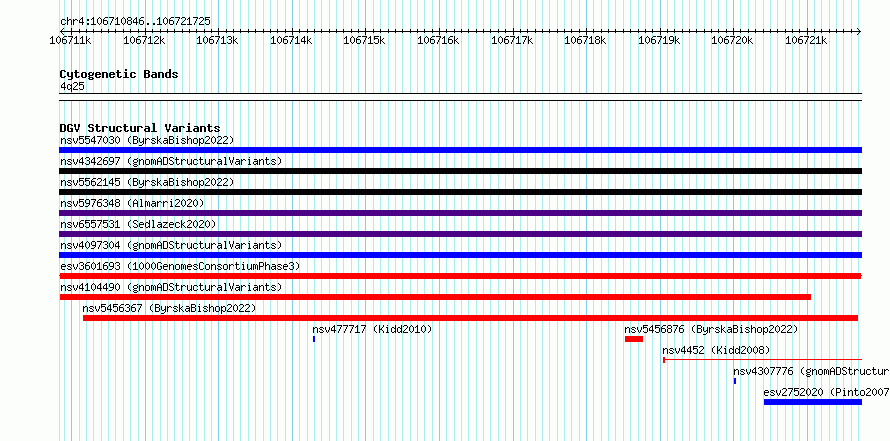Screen dimensions: 890x441
Task: Select the small blue nsv477717 marker
Action: (x=314, y=339)
